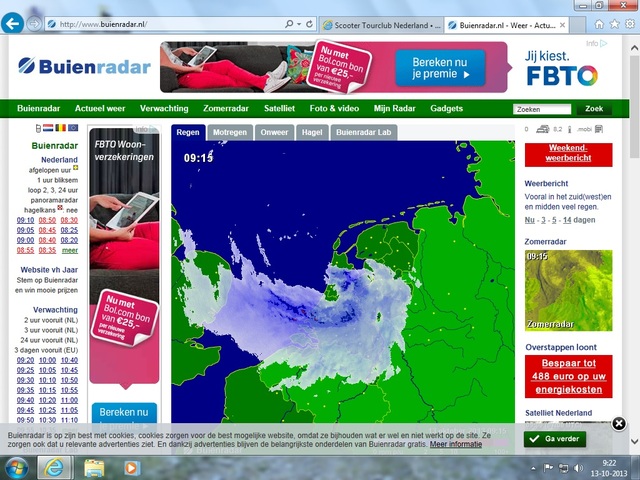The width and height of the screenshot is (640, 480).
Task: Click the Windows Start orb
Action: 16,467
